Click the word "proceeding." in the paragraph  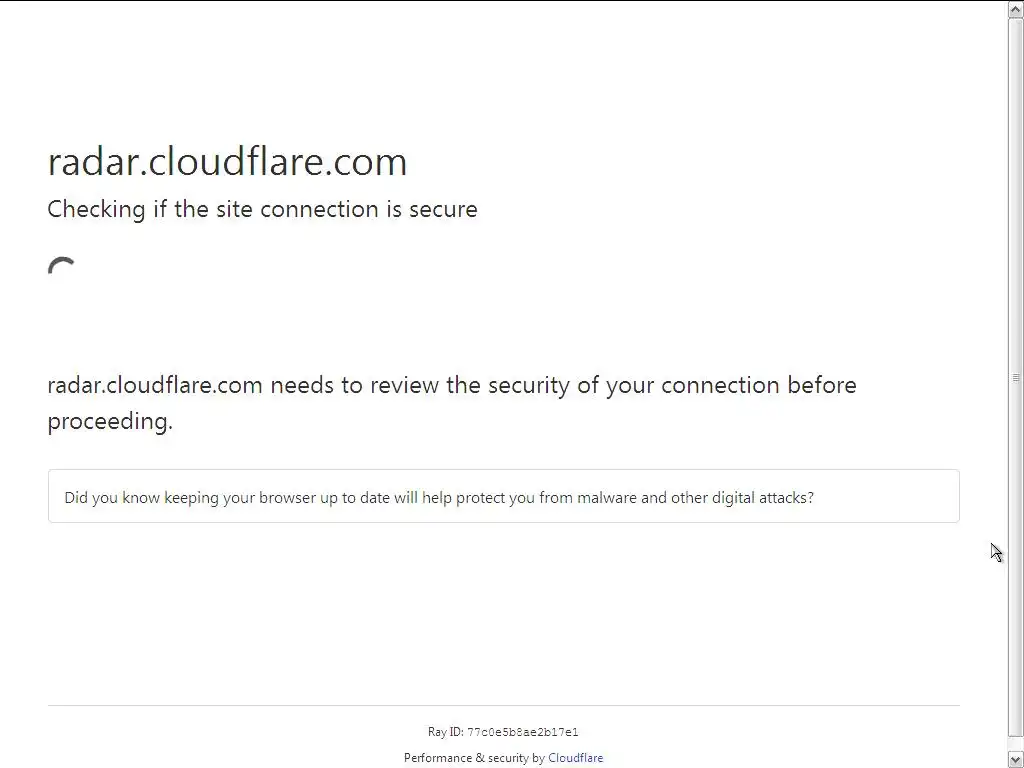[x=110, y=421]
